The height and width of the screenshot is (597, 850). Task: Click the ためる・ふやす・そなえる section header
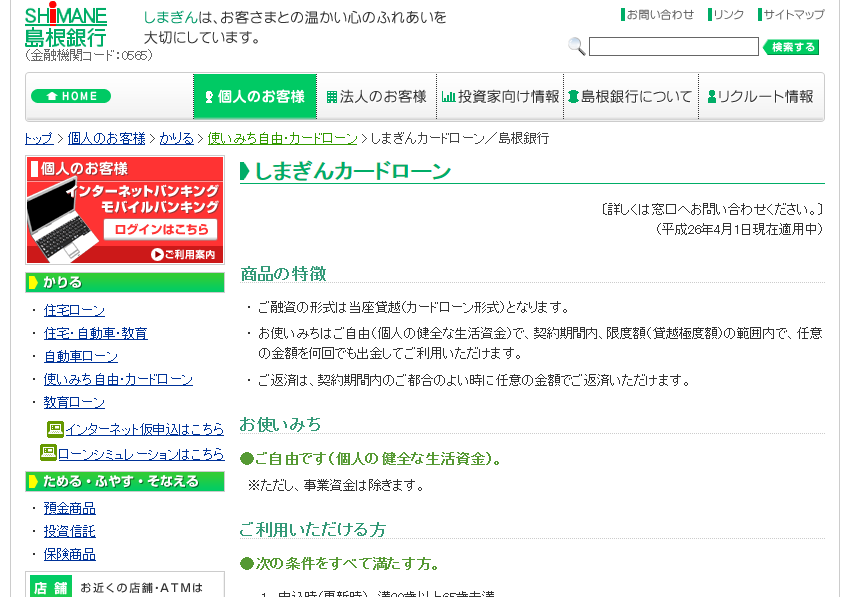click(125, 482)
